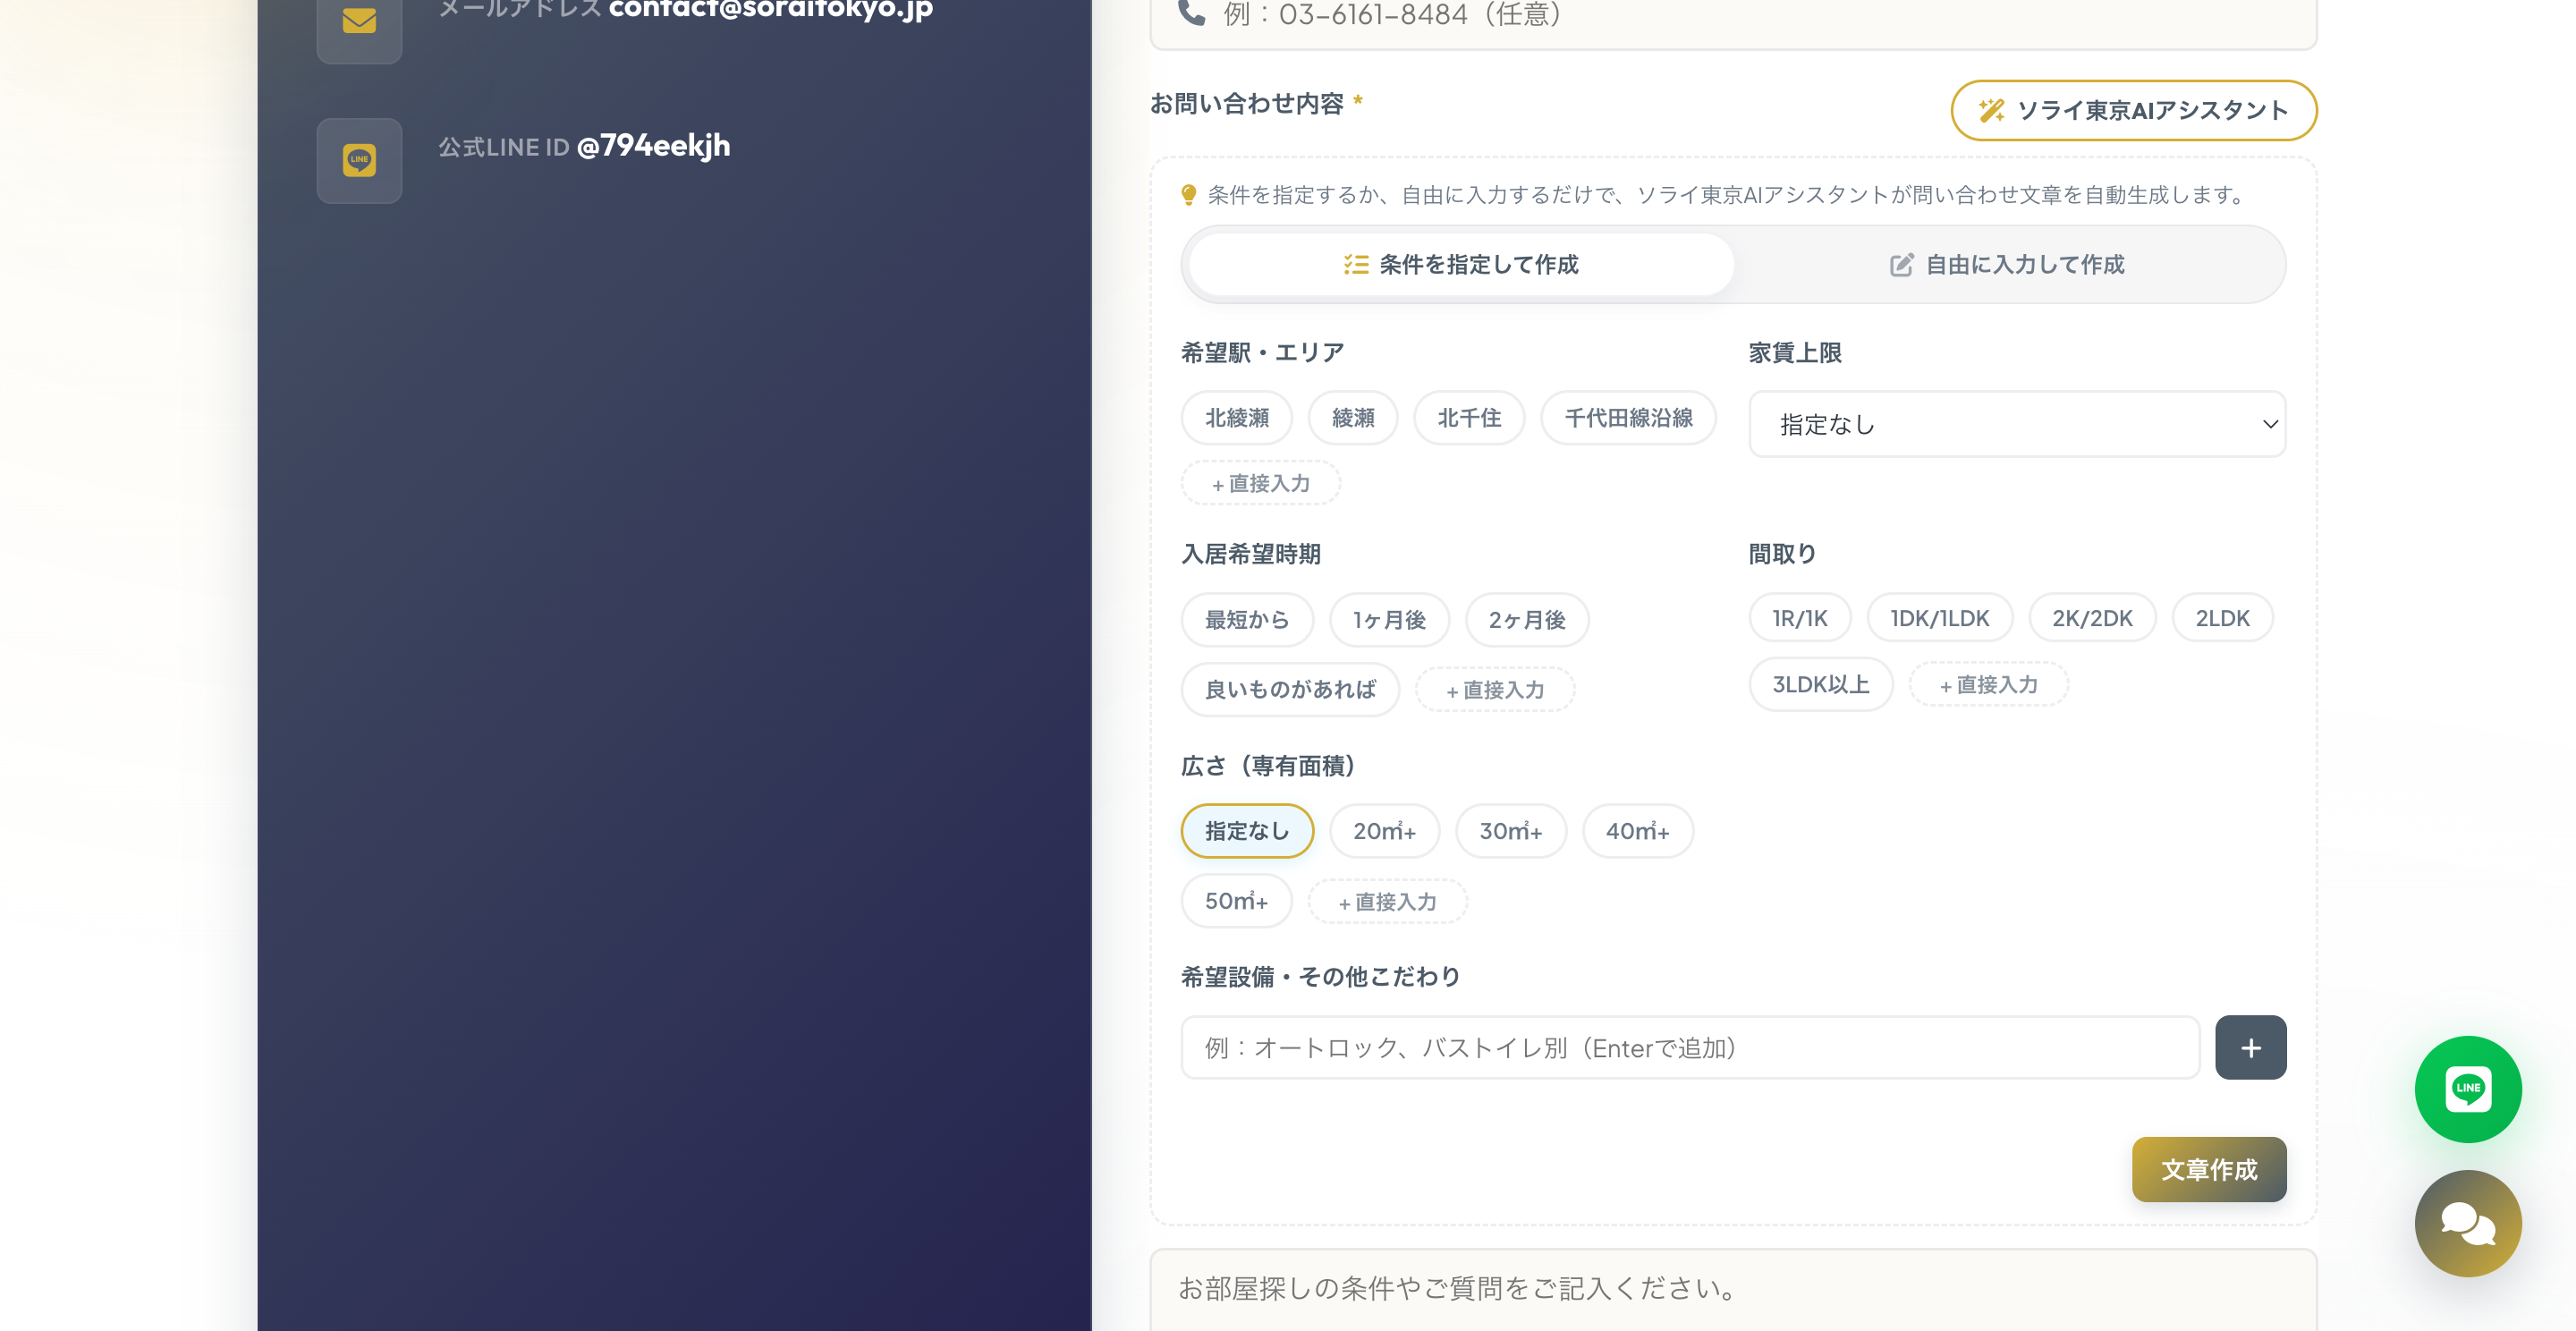This screenshot has width=2576, height=1331.
Task: Select the 2LDK layout chip
Action: [x=2221, y=618]
